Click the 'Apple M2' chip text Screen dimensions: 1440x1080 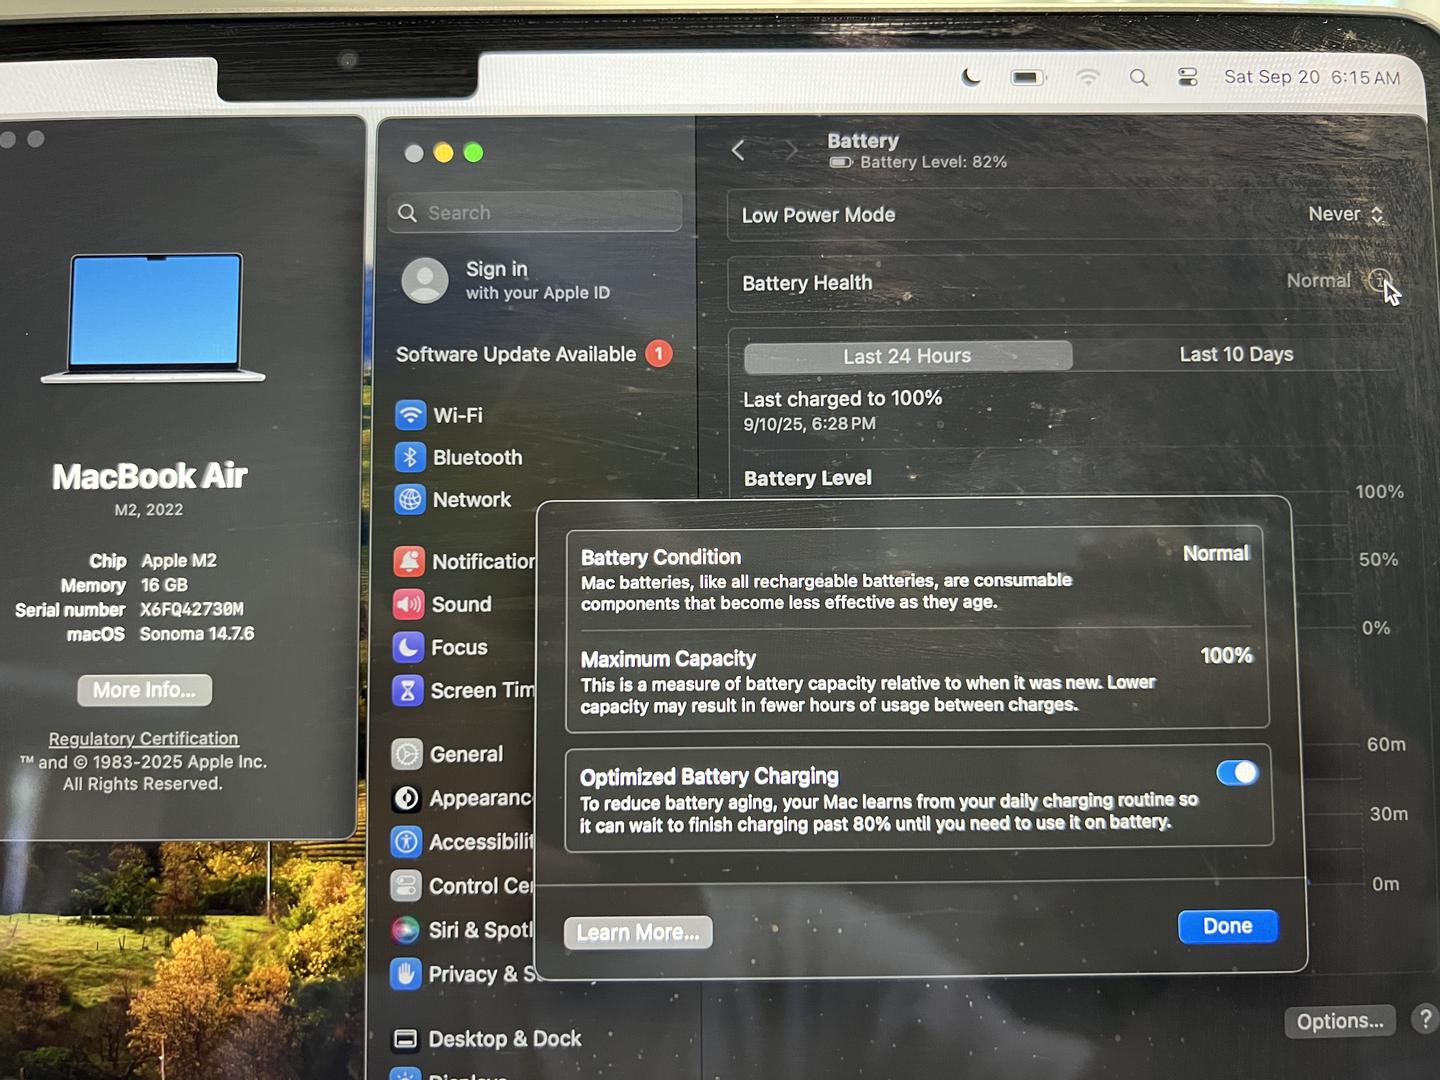tap(179, 561)
